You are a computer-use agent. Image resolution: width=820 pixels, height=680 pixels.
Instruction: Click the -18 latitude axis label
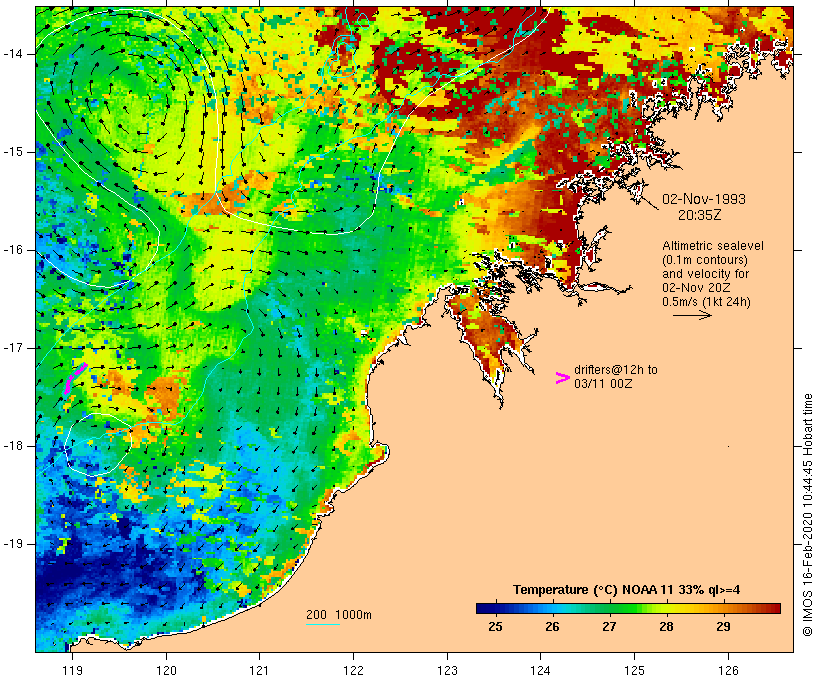point(13,446)
